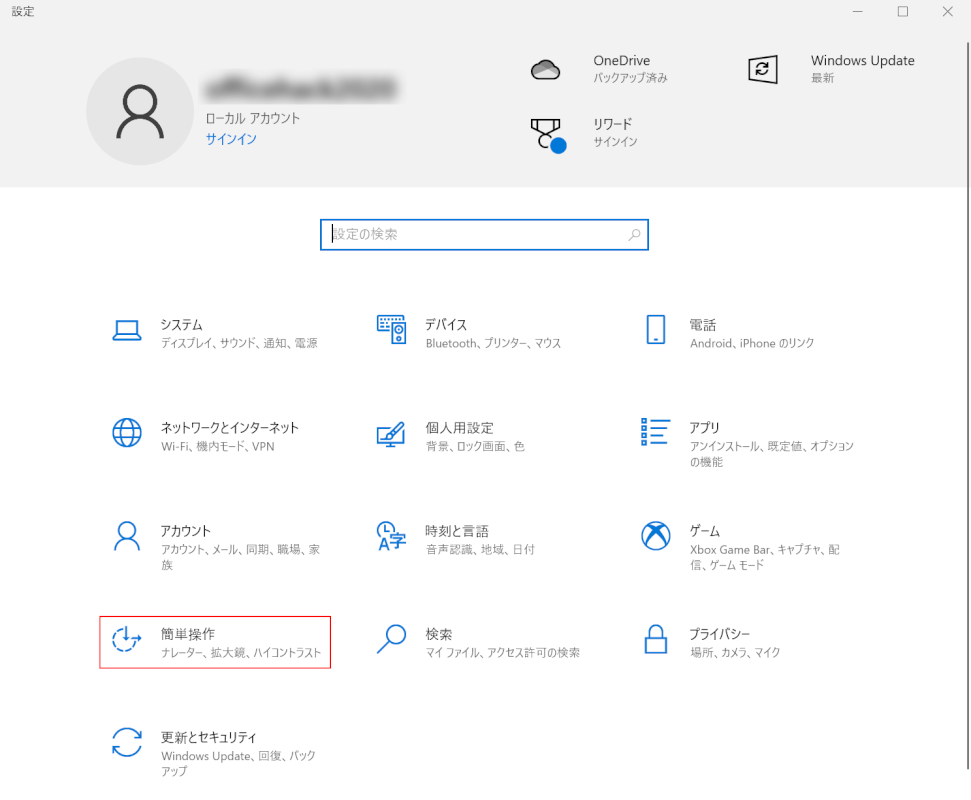Click the Search (検索) magnifier category icon
This screenshot has width=971, height=800.
391,639
